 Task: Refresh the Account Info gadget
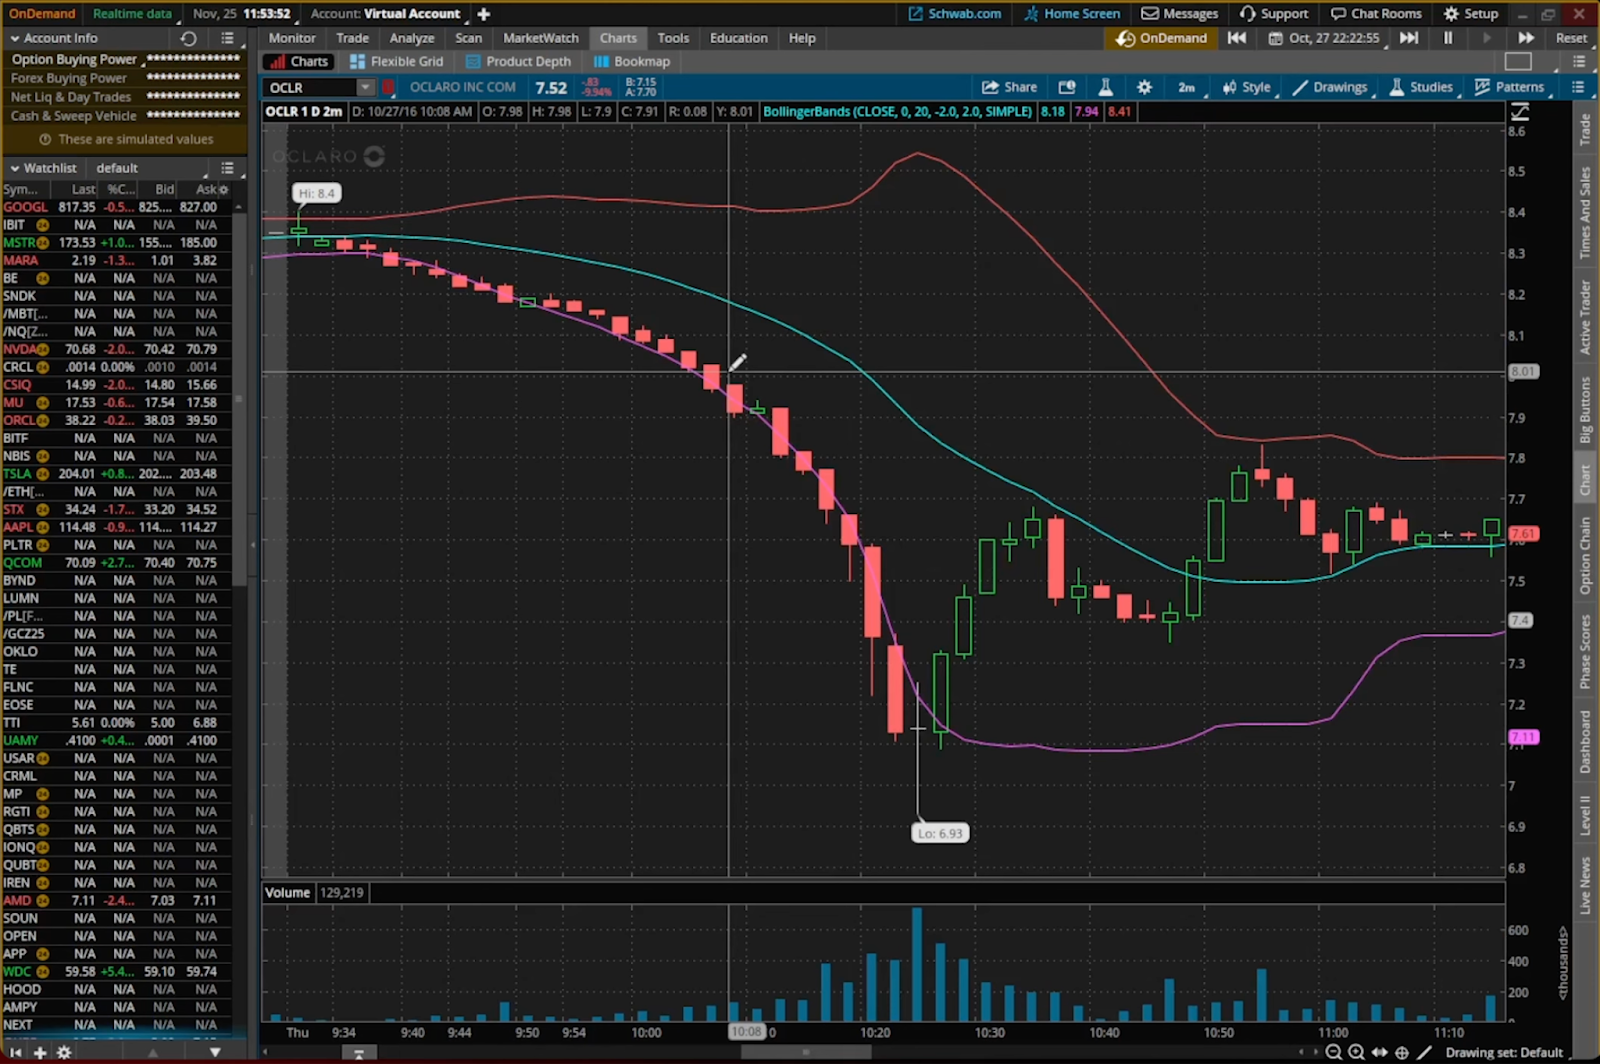coord(188,38)
